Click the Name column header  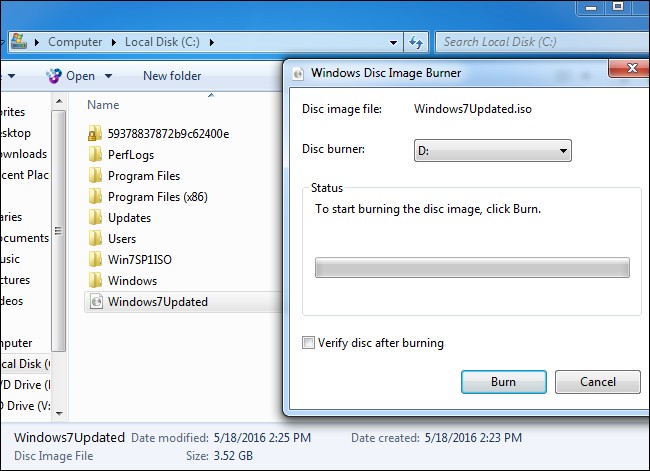(103, 105)
